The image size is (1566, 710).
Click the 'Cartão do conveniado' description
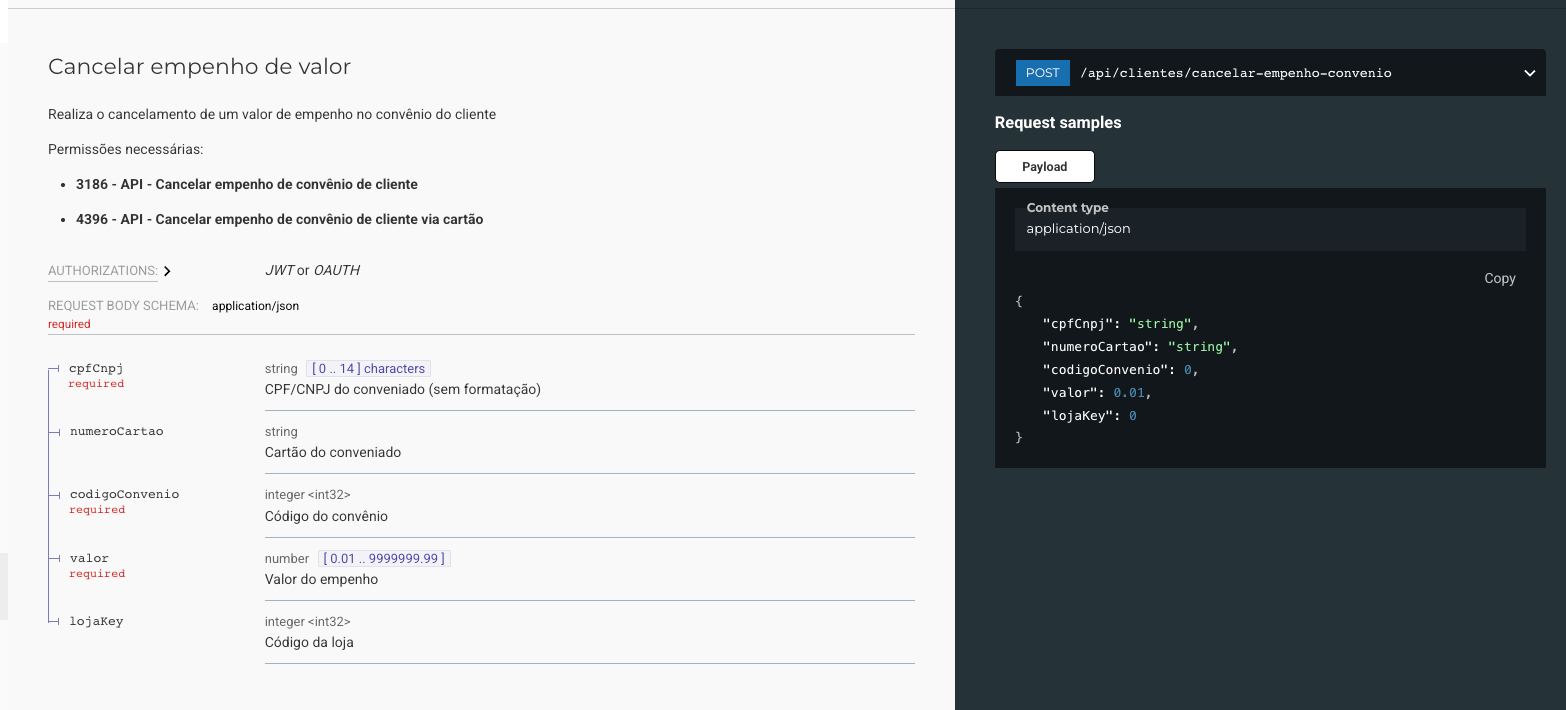coord(333,453)
